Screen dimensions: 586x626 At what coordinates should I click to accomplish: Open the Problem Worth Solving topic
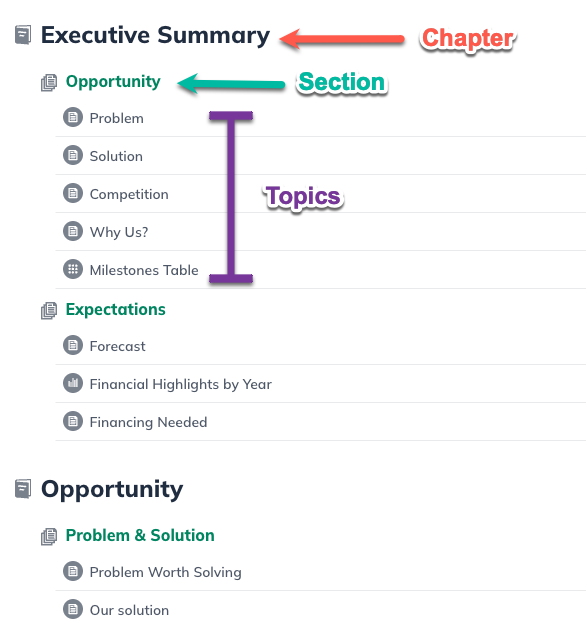click(166, 573)
